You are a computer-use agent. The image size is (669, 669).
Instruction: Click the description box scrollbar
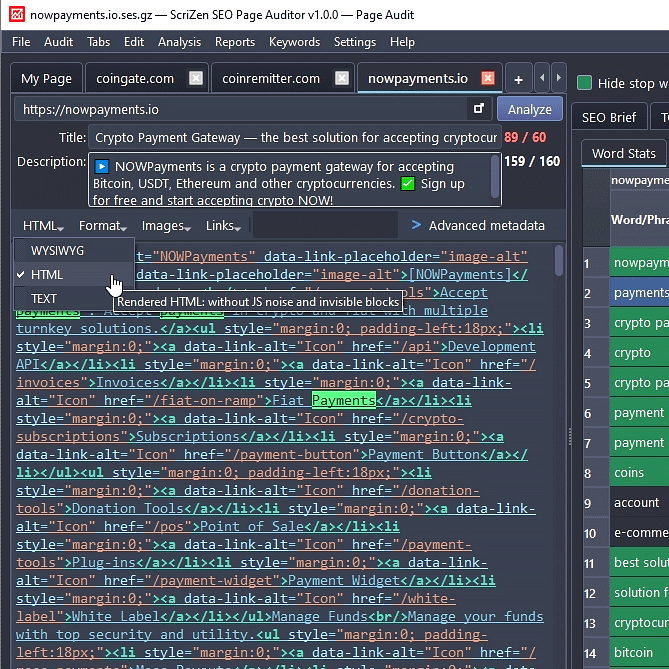point(495,177)
